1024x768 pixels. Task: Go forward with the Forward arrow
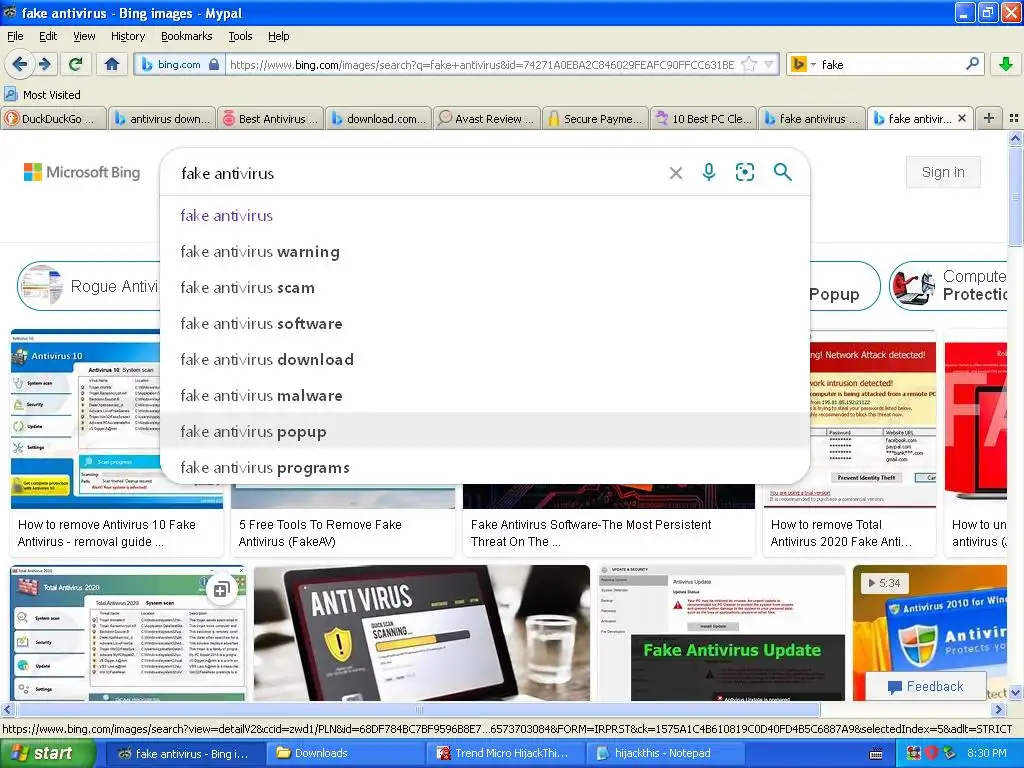(x=44, y=64)
